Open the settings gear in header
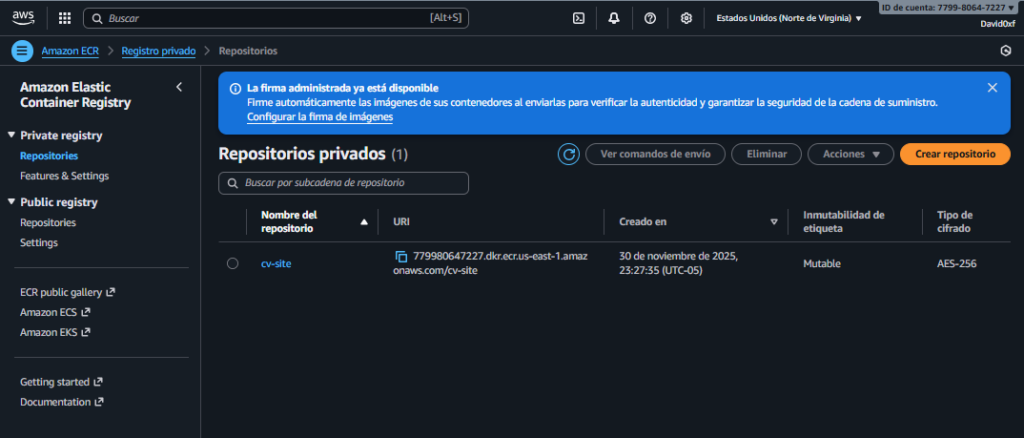Image resolution: width=1024 pixels, height=438 pixels. pos(686,18)
